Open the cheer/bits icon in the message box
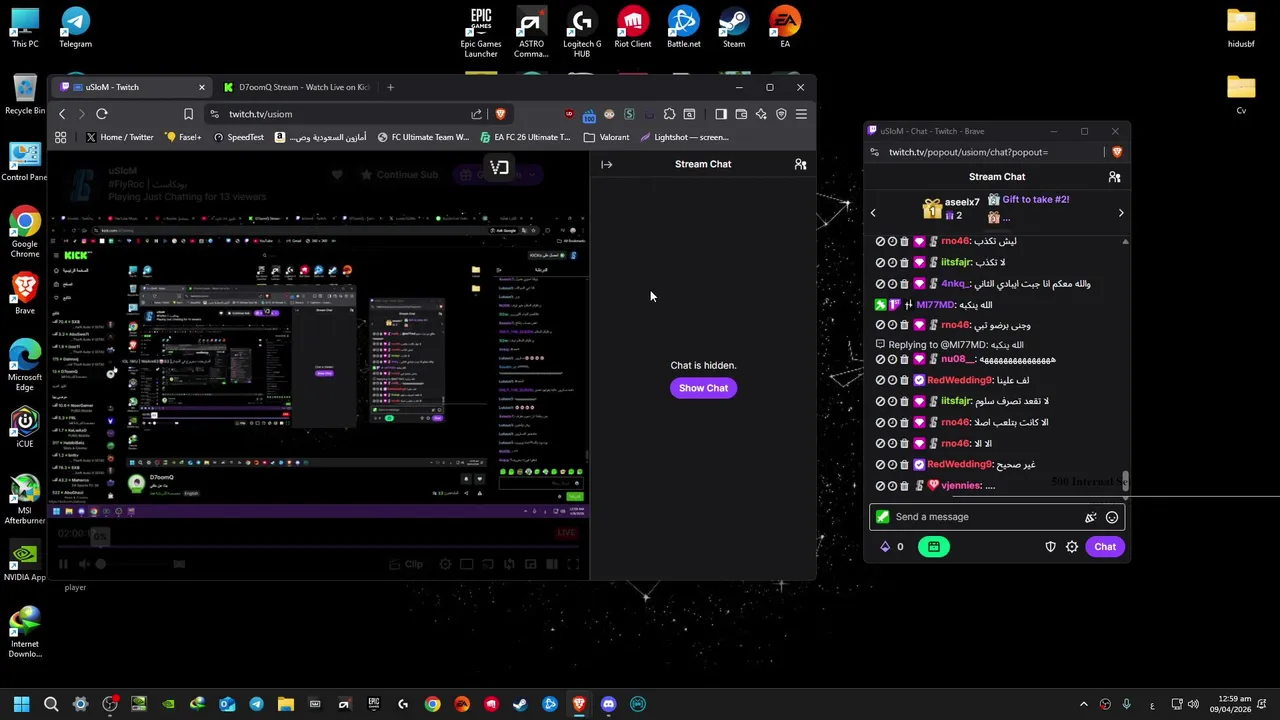1280x720 pixels. tap(1090, 518)
